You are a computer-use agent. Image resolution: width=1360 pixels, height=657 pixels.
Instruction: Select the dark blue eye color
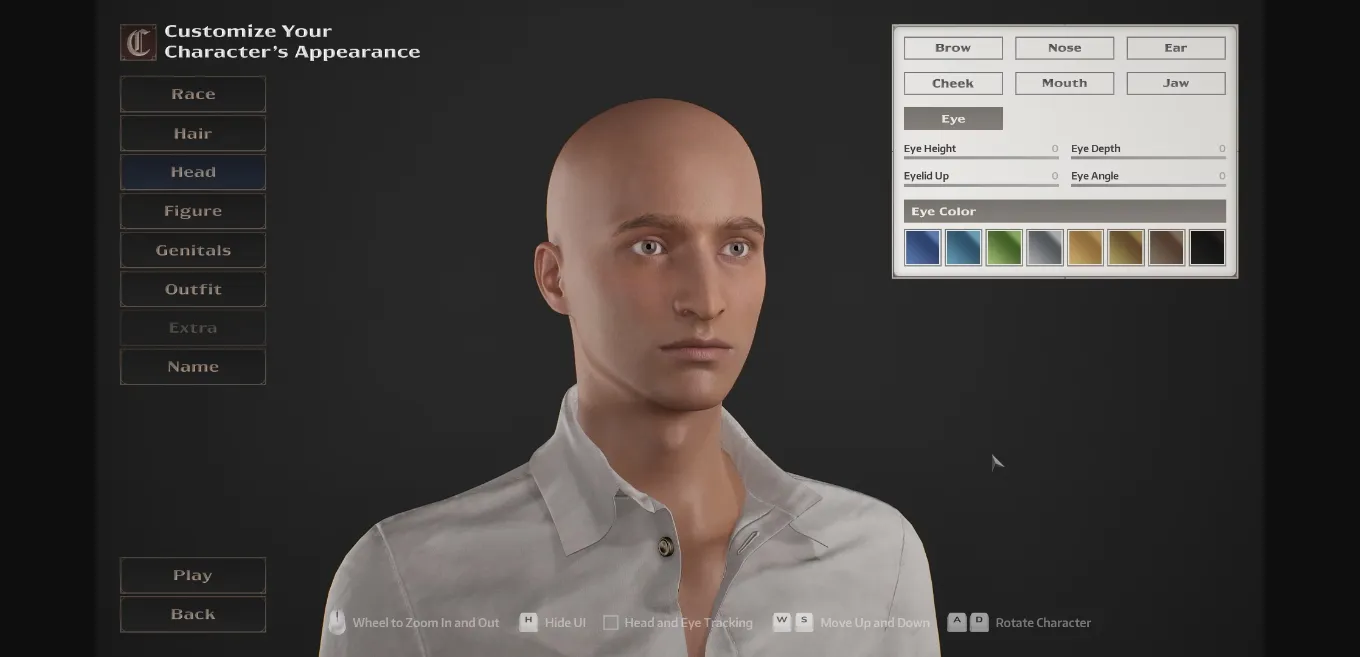[x=922, y=247]
